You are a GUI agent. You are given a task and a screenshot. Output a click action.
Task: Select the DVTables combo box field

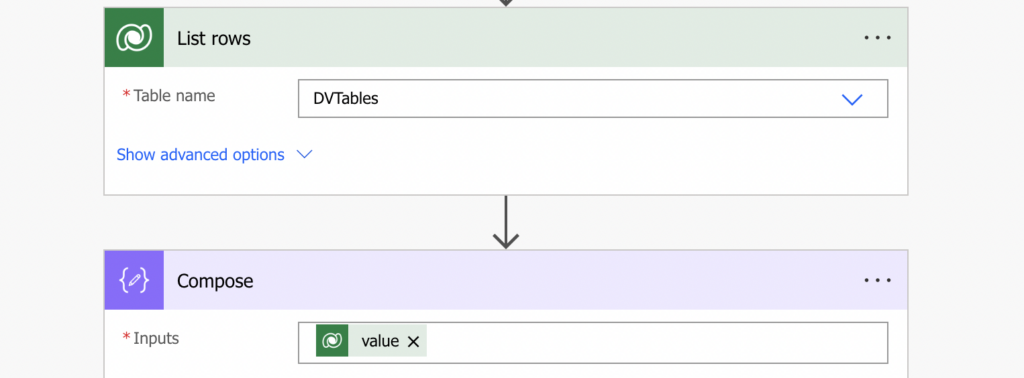593,99
